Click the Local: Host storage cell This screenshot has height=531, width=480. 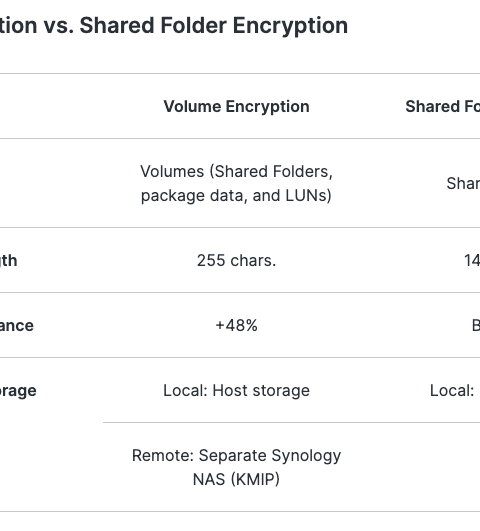pyautogui.click(x=236, y=391)
